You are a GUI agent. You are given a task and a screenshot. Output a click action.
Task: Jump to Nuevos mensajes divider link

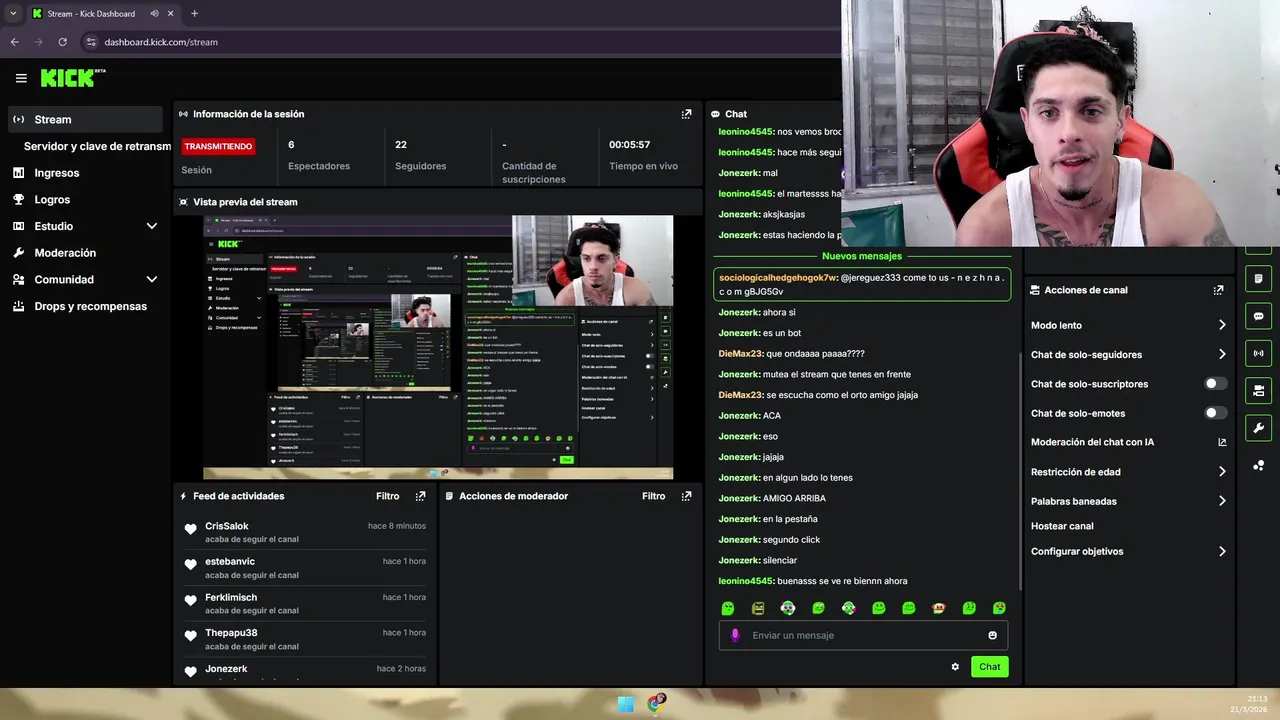[x=861, y=256]
